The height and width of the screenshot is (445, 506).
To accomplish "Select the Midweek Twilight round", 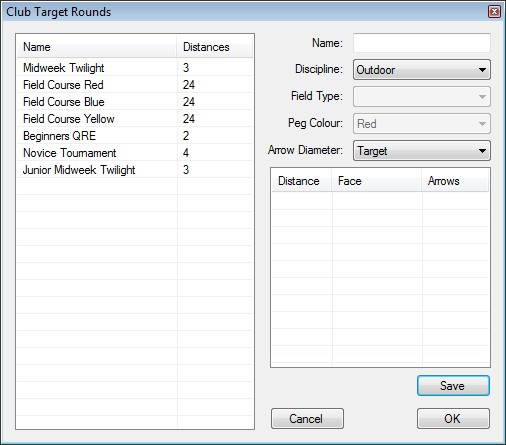I will tap(135, 68).
